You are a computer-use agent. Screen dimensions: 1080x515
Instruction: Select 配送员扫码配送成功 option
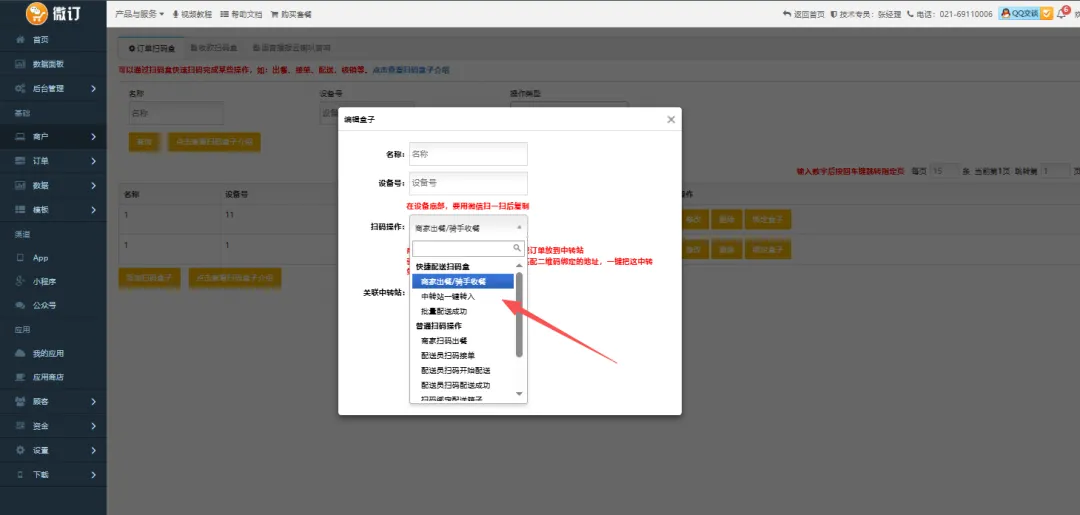[x=463, y=386]
